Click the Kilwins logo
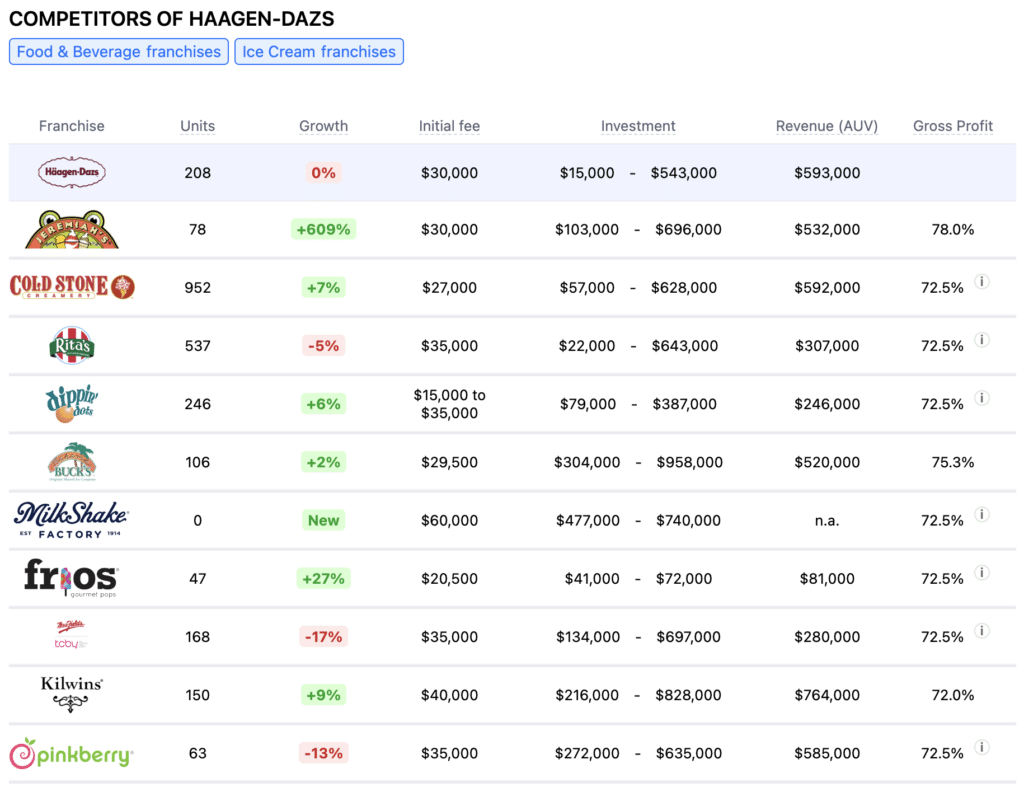 coord(71,694)
